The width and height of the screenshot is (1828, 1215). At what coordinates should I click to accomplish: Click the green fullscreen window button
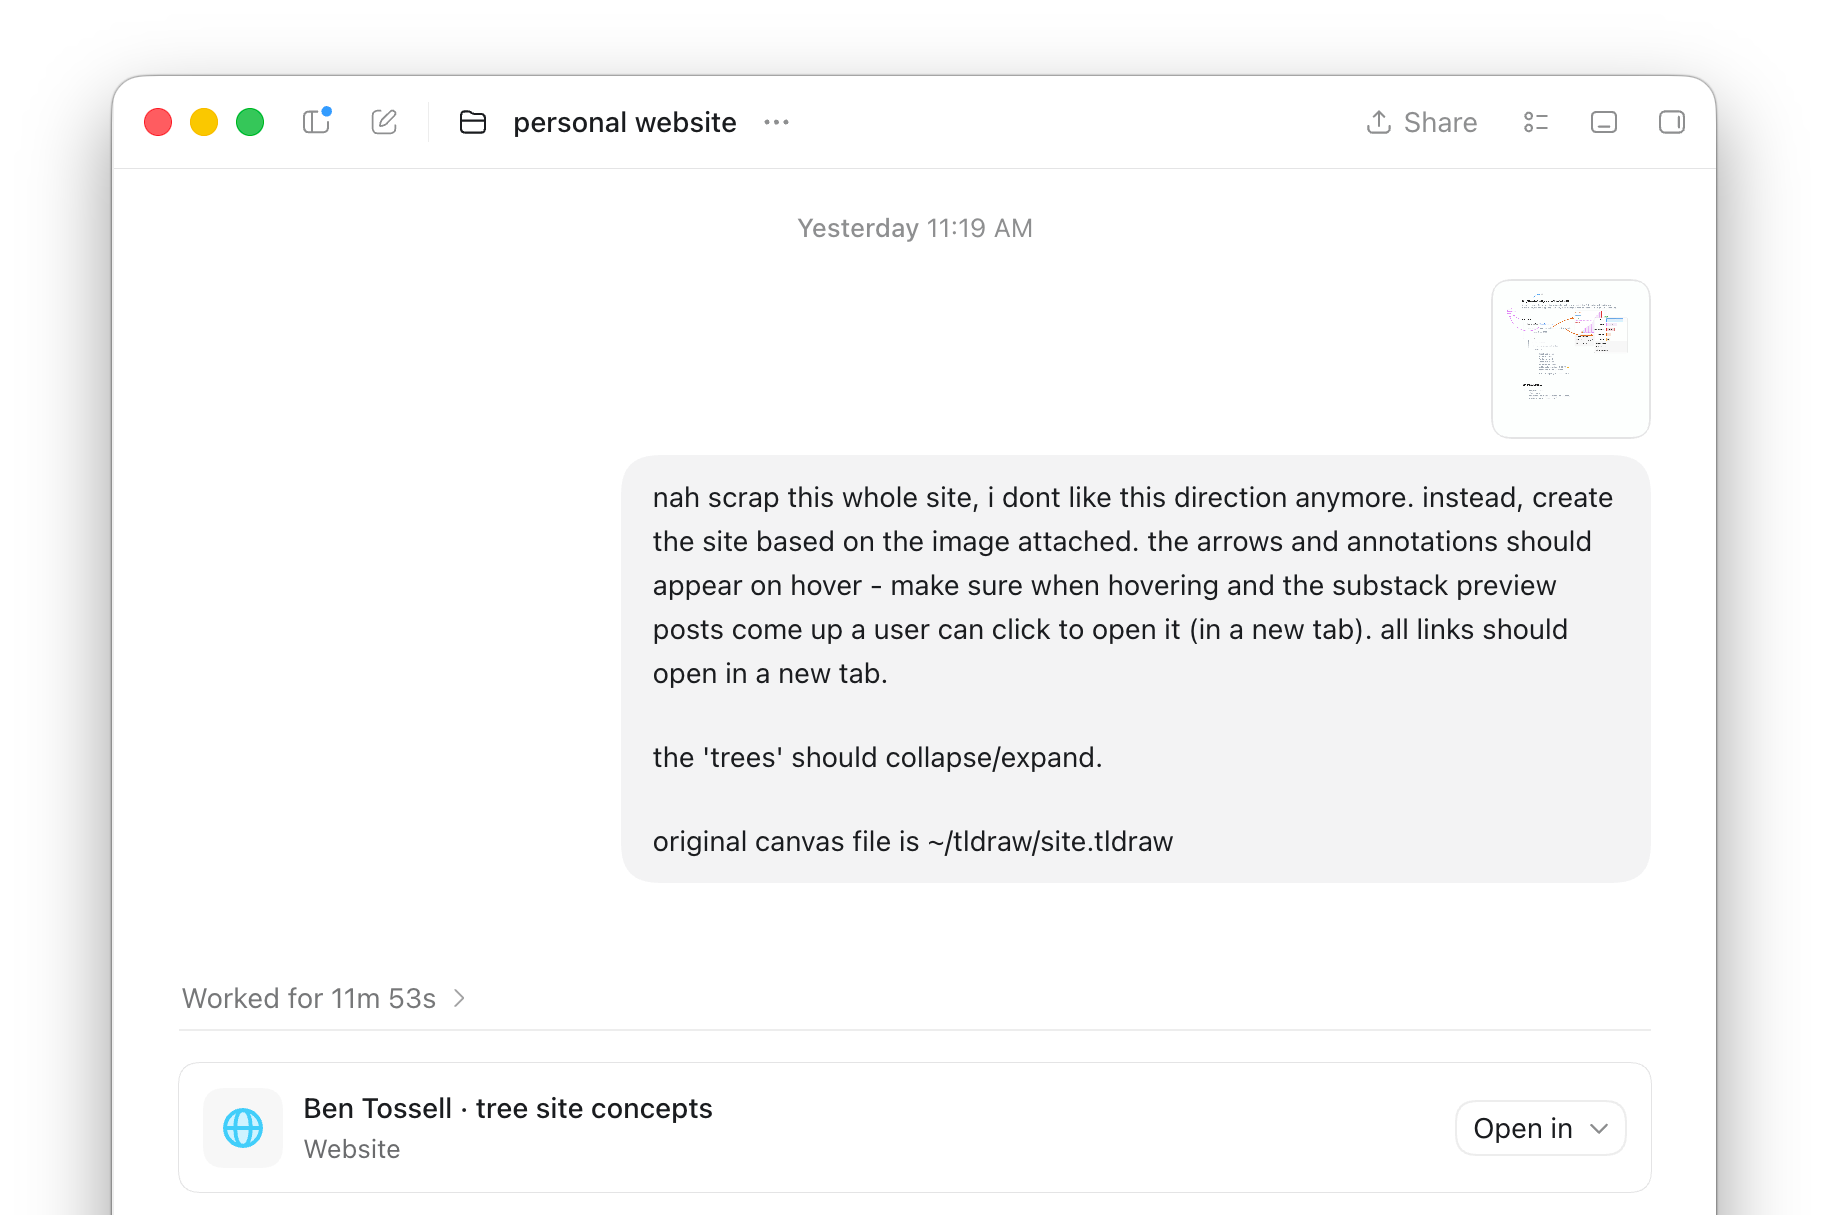[x=250, y=122]
